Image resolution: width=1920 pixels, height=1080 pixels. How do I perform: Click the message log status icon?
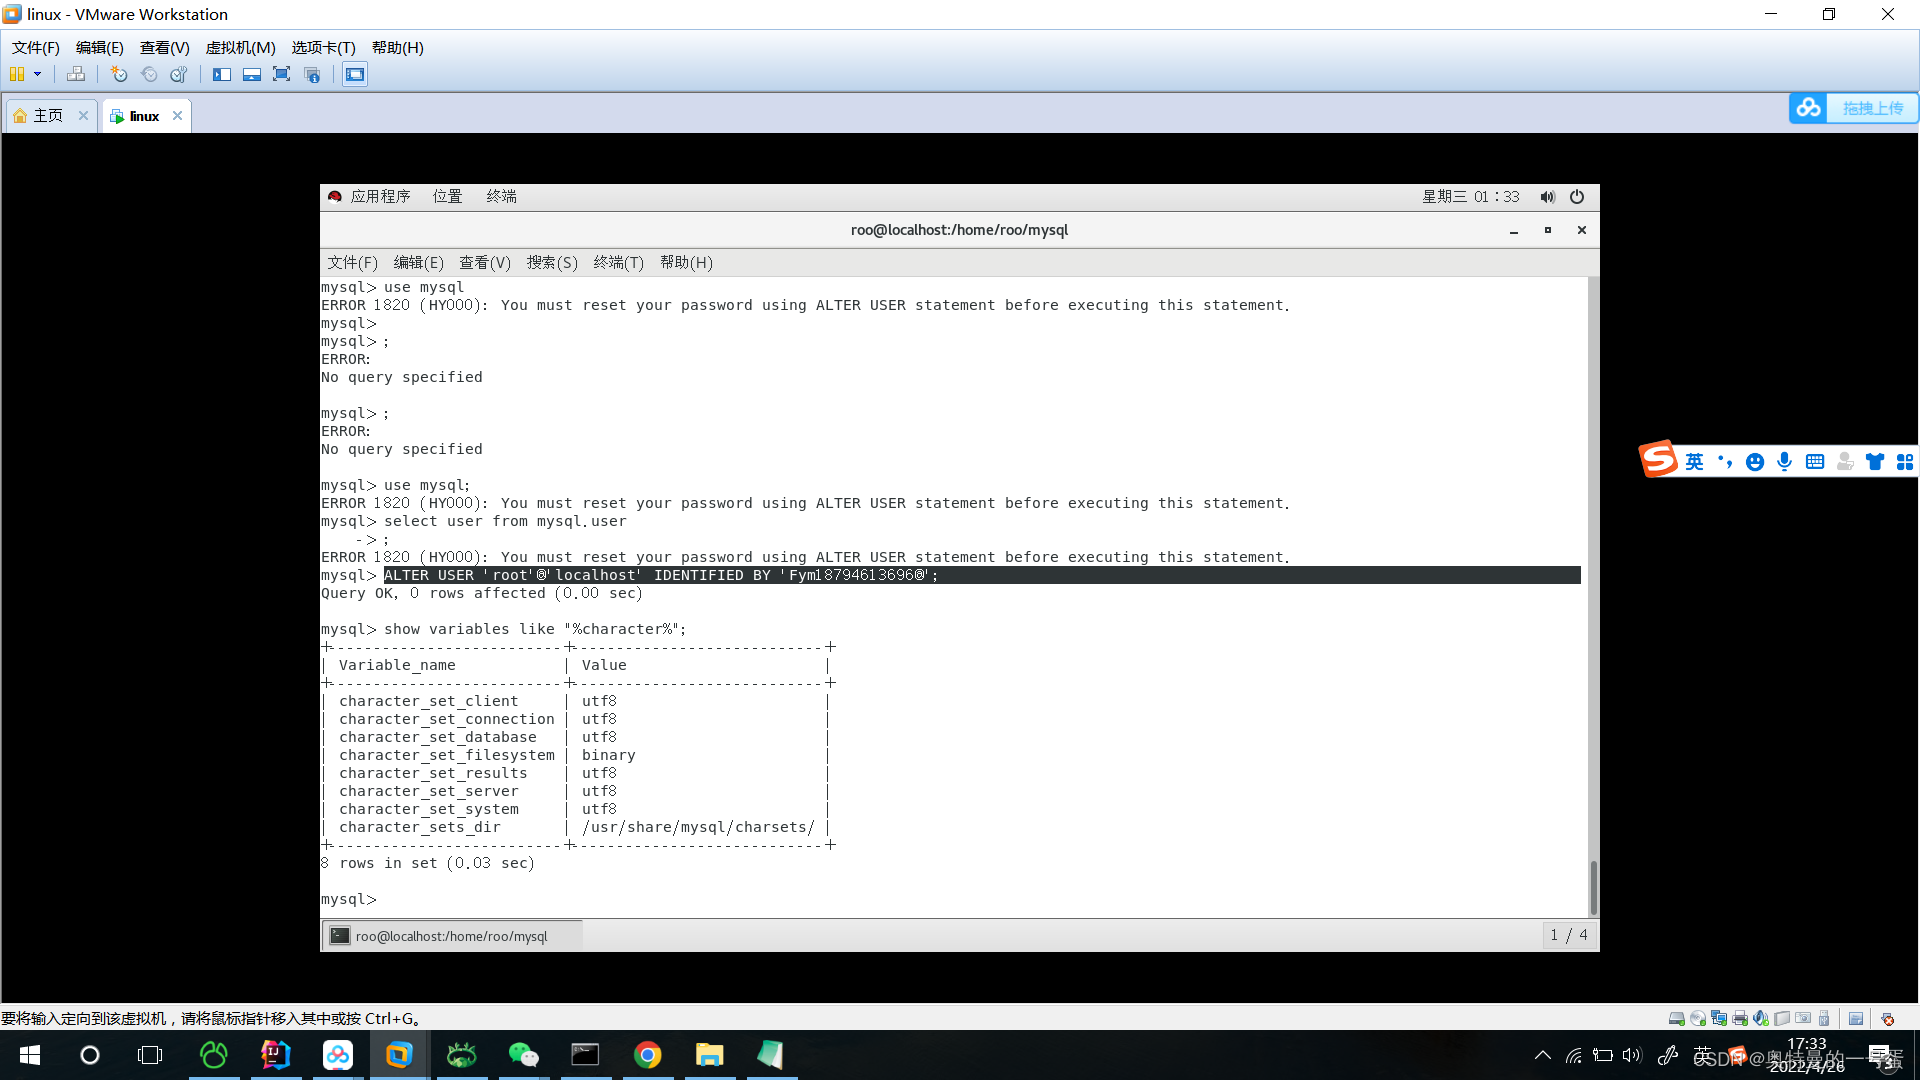[x=1856, y=1018]
